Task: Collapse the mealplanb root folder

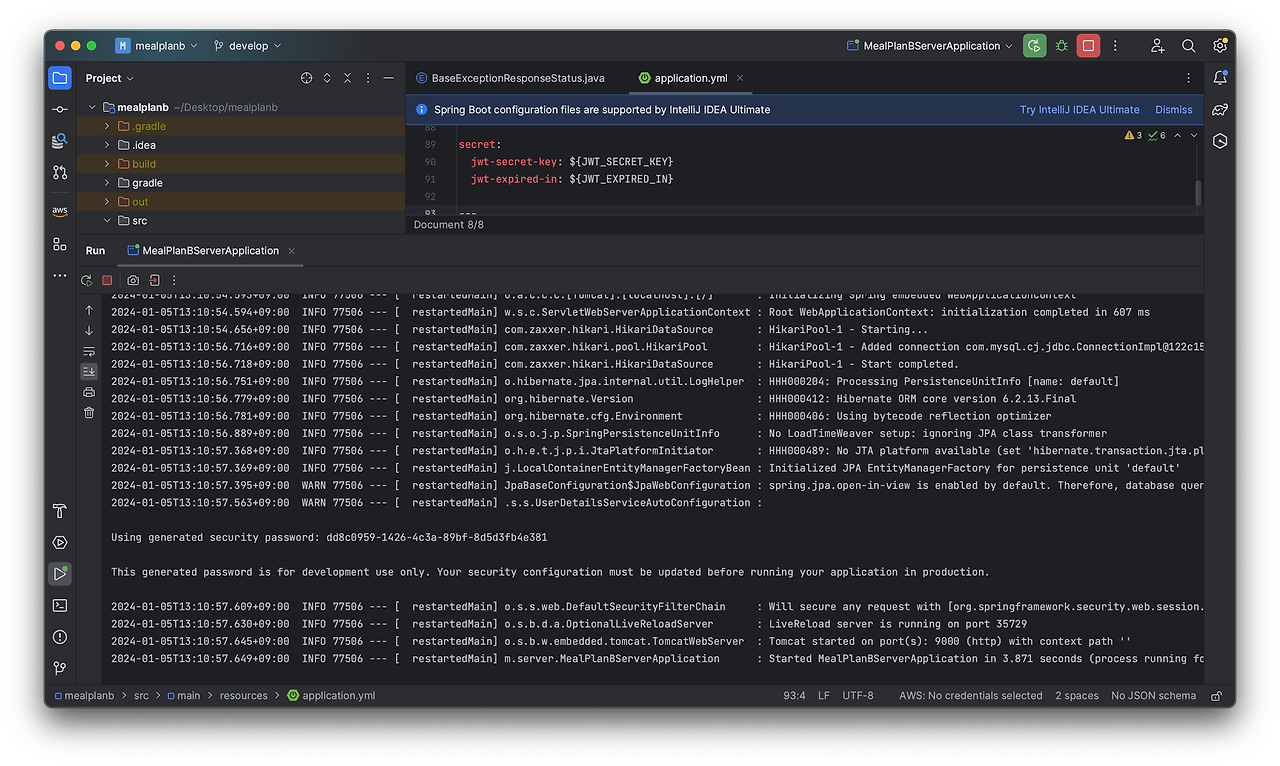Action: (92, 107)
